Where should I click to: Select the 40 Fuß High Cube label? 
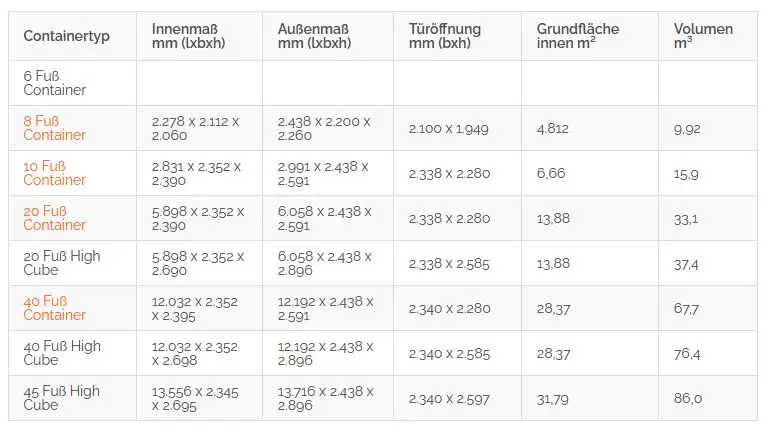click(x=62, y=353)
